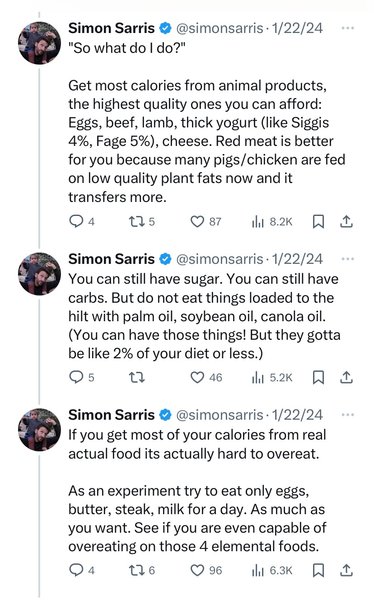Share the tweet with 8.2K views
This screenshot has height=600, width=374.
coord(346,221)
